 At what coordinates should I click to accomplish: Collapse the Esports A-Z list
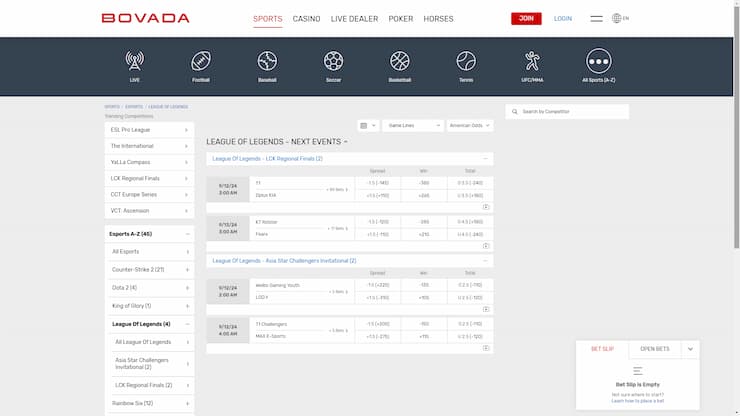coord(187,234)
